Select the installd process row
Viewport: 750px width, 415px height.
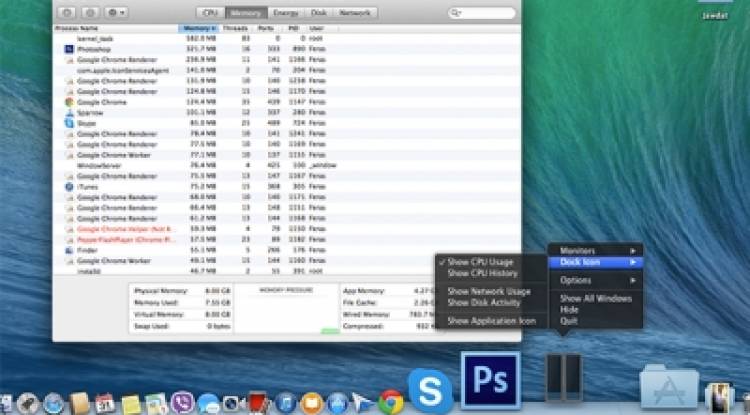[x=287, y=271]
